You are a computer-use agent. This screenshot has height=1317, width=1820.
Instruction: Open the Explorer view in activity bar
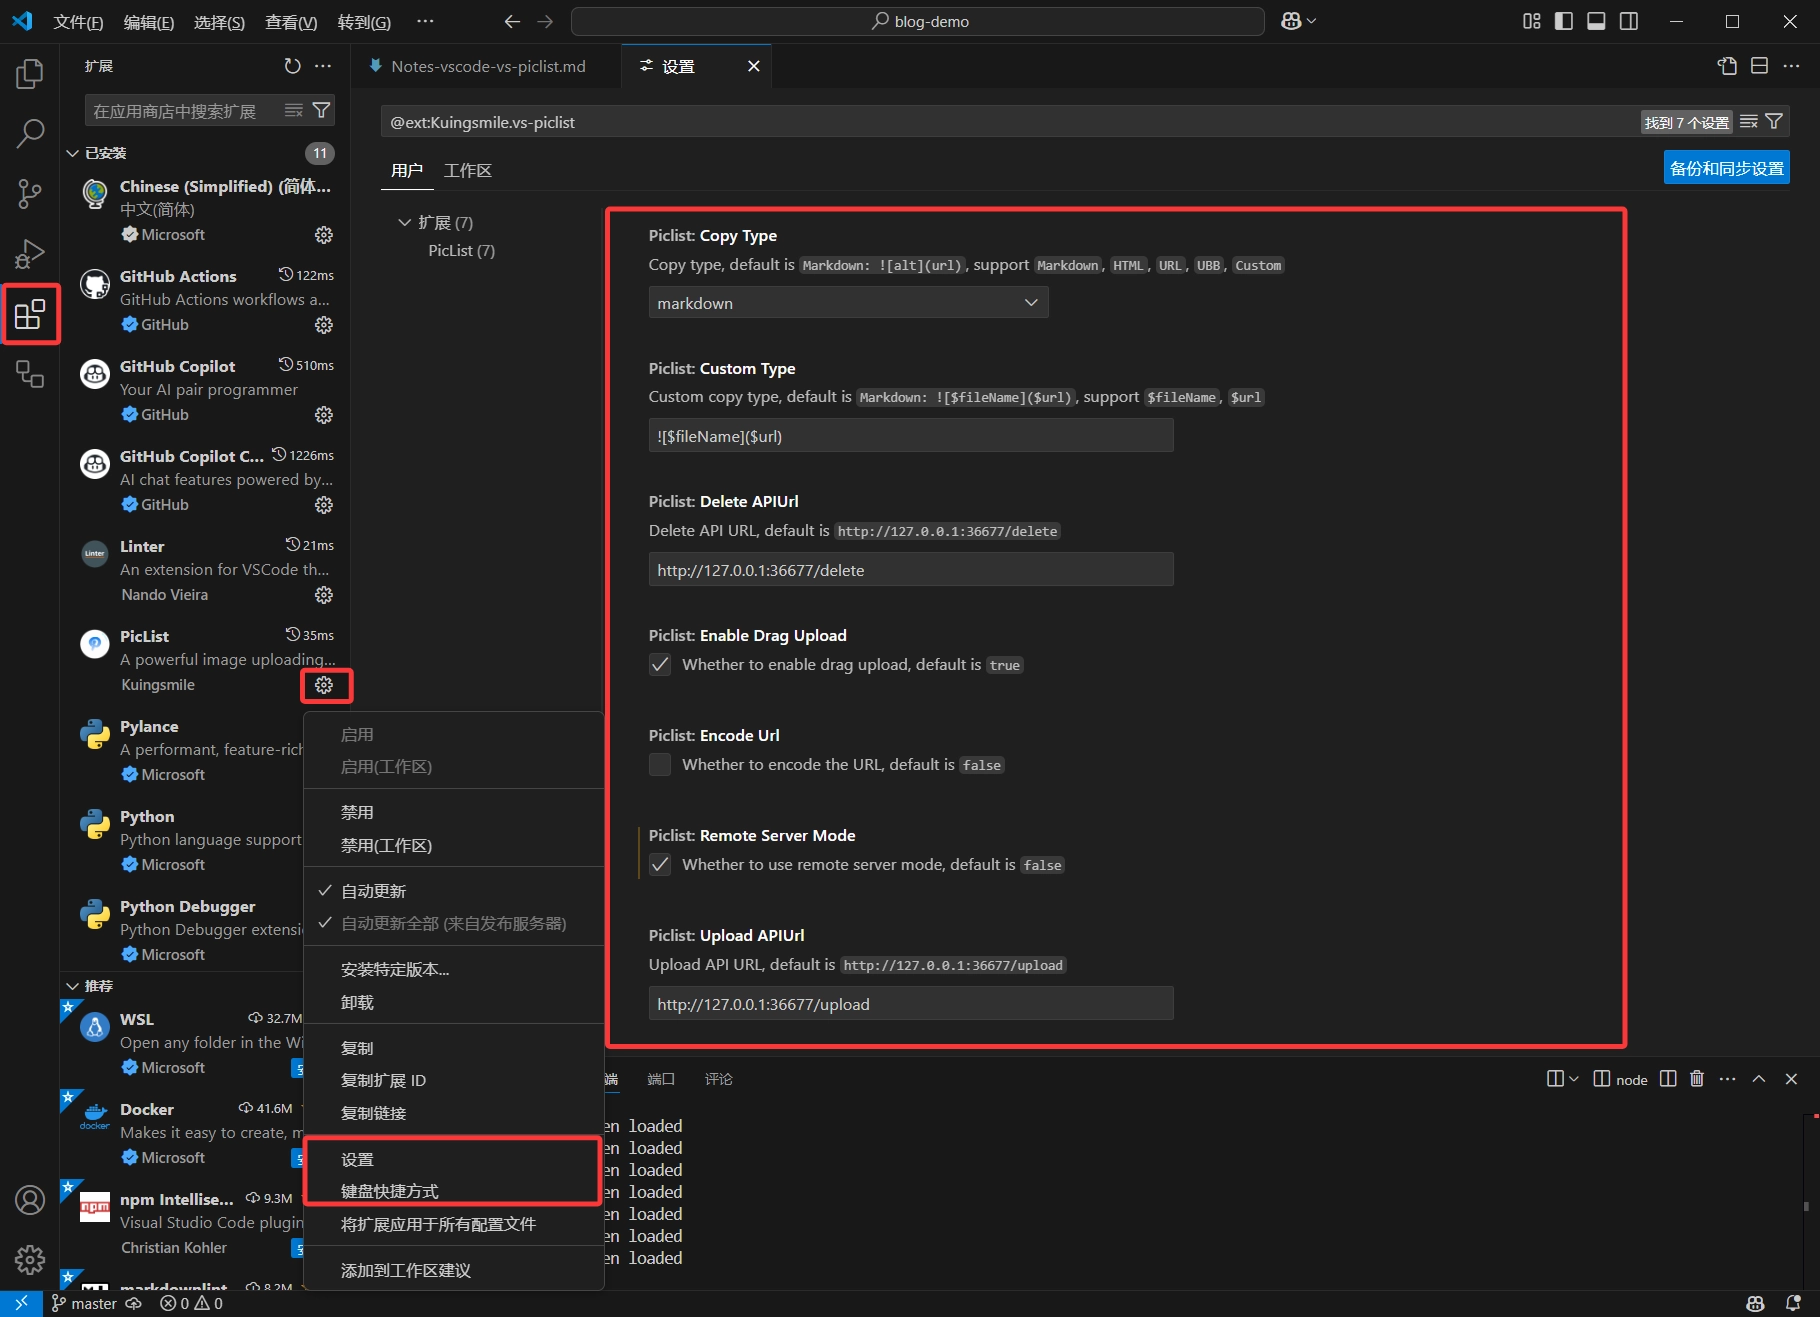pos(30,73)
